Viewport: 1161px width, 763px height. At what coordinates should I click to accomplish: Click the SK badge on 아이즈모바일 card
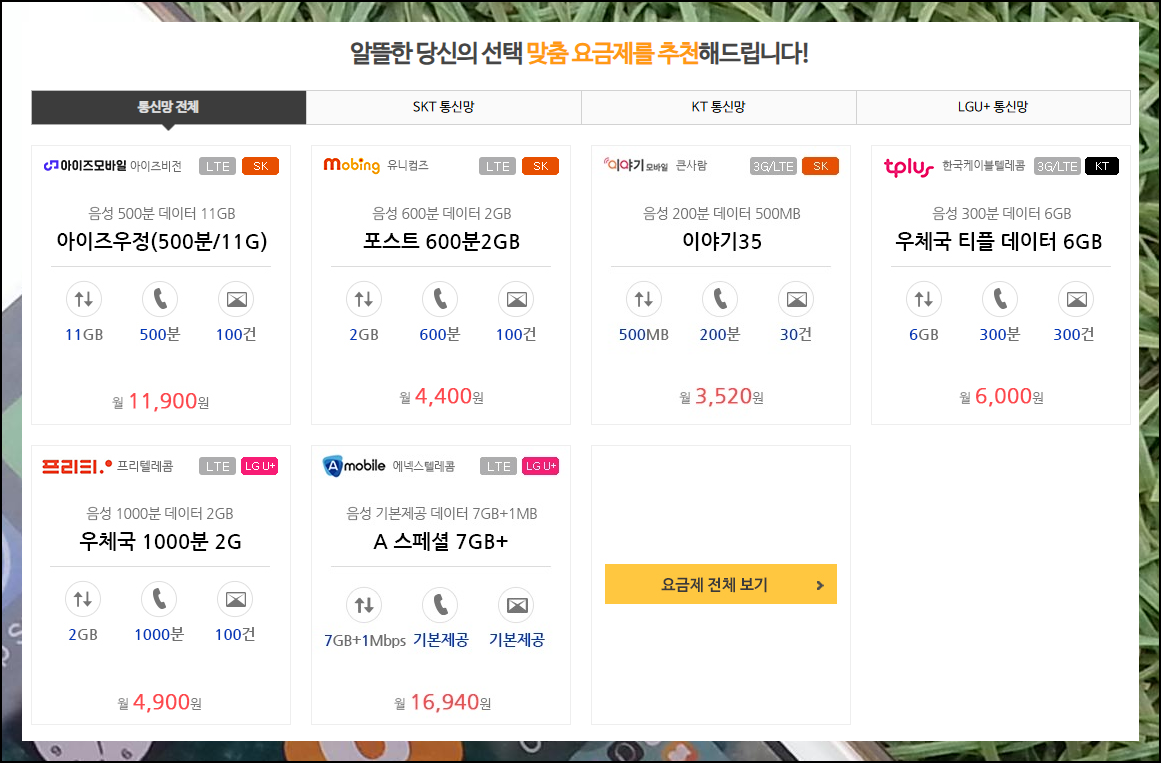click(x=261, y=166)
